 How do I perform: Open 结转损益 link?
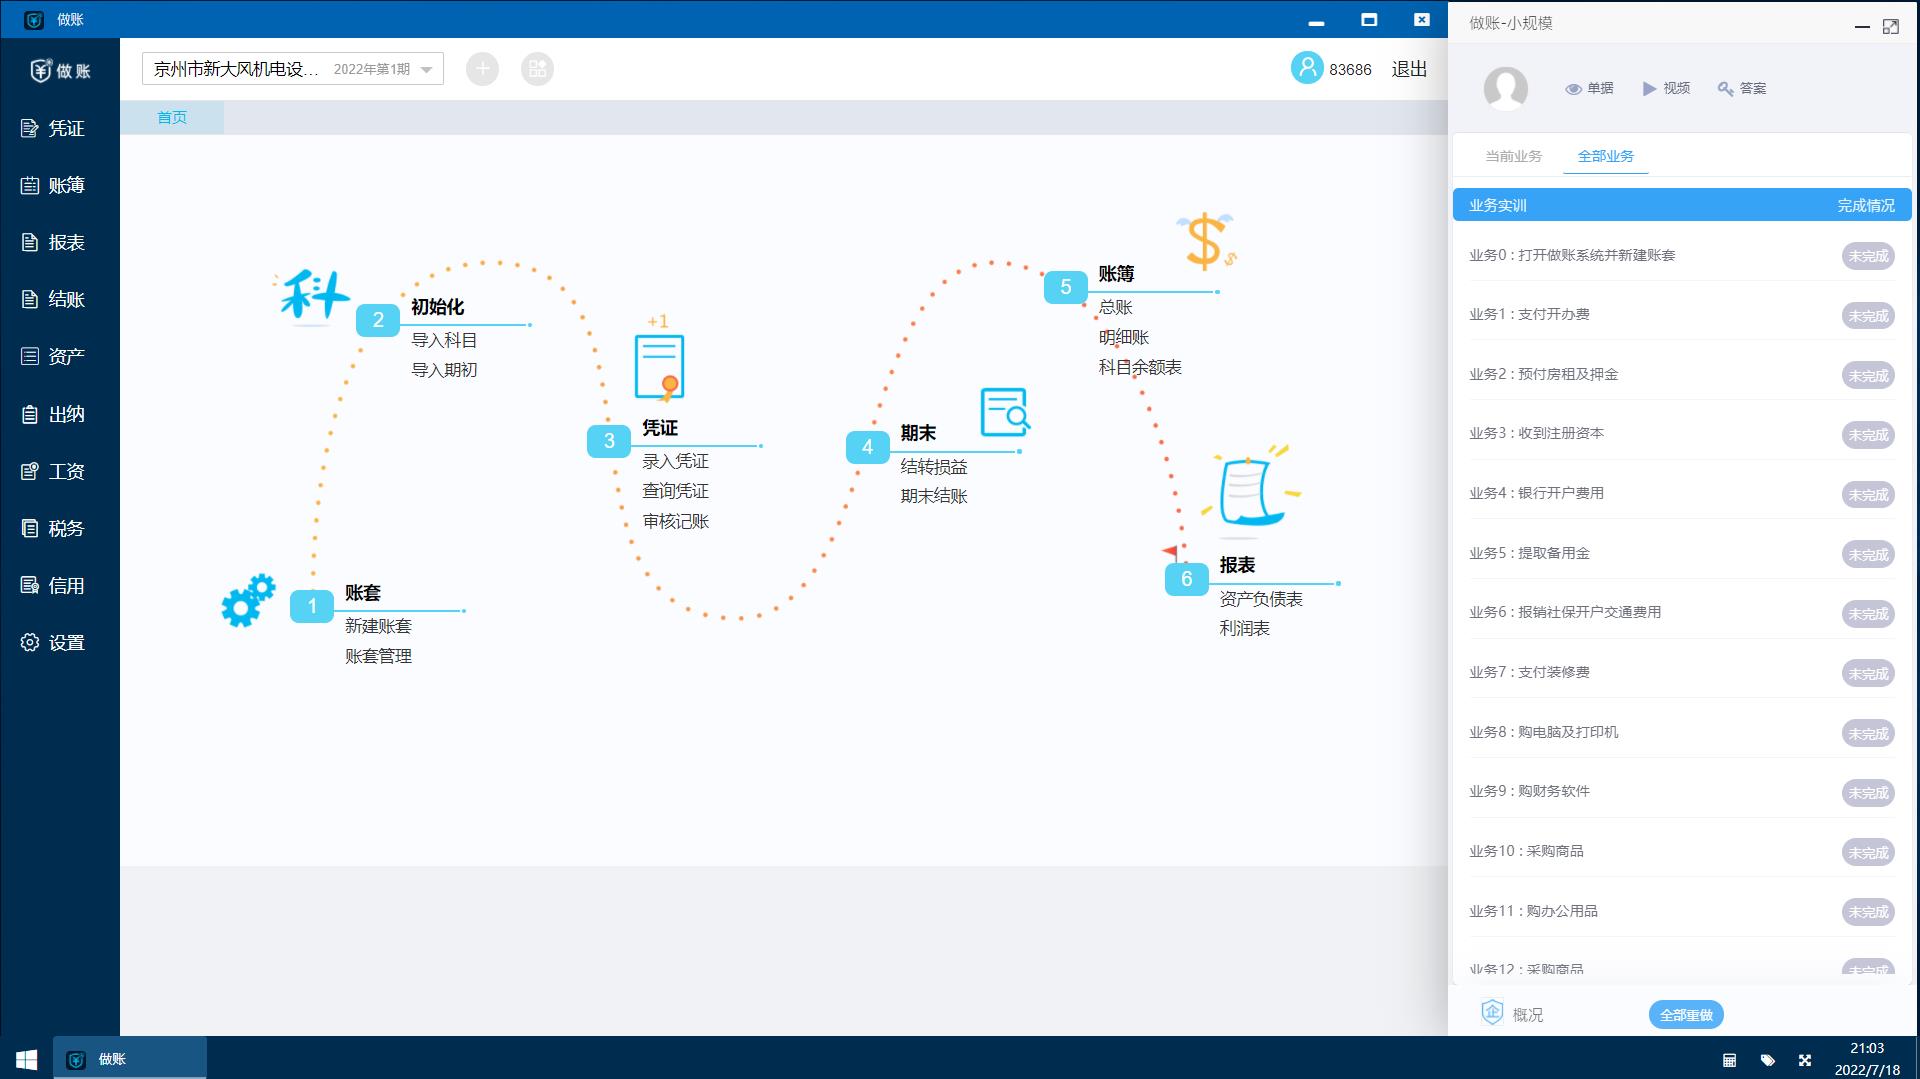(933, 467)
